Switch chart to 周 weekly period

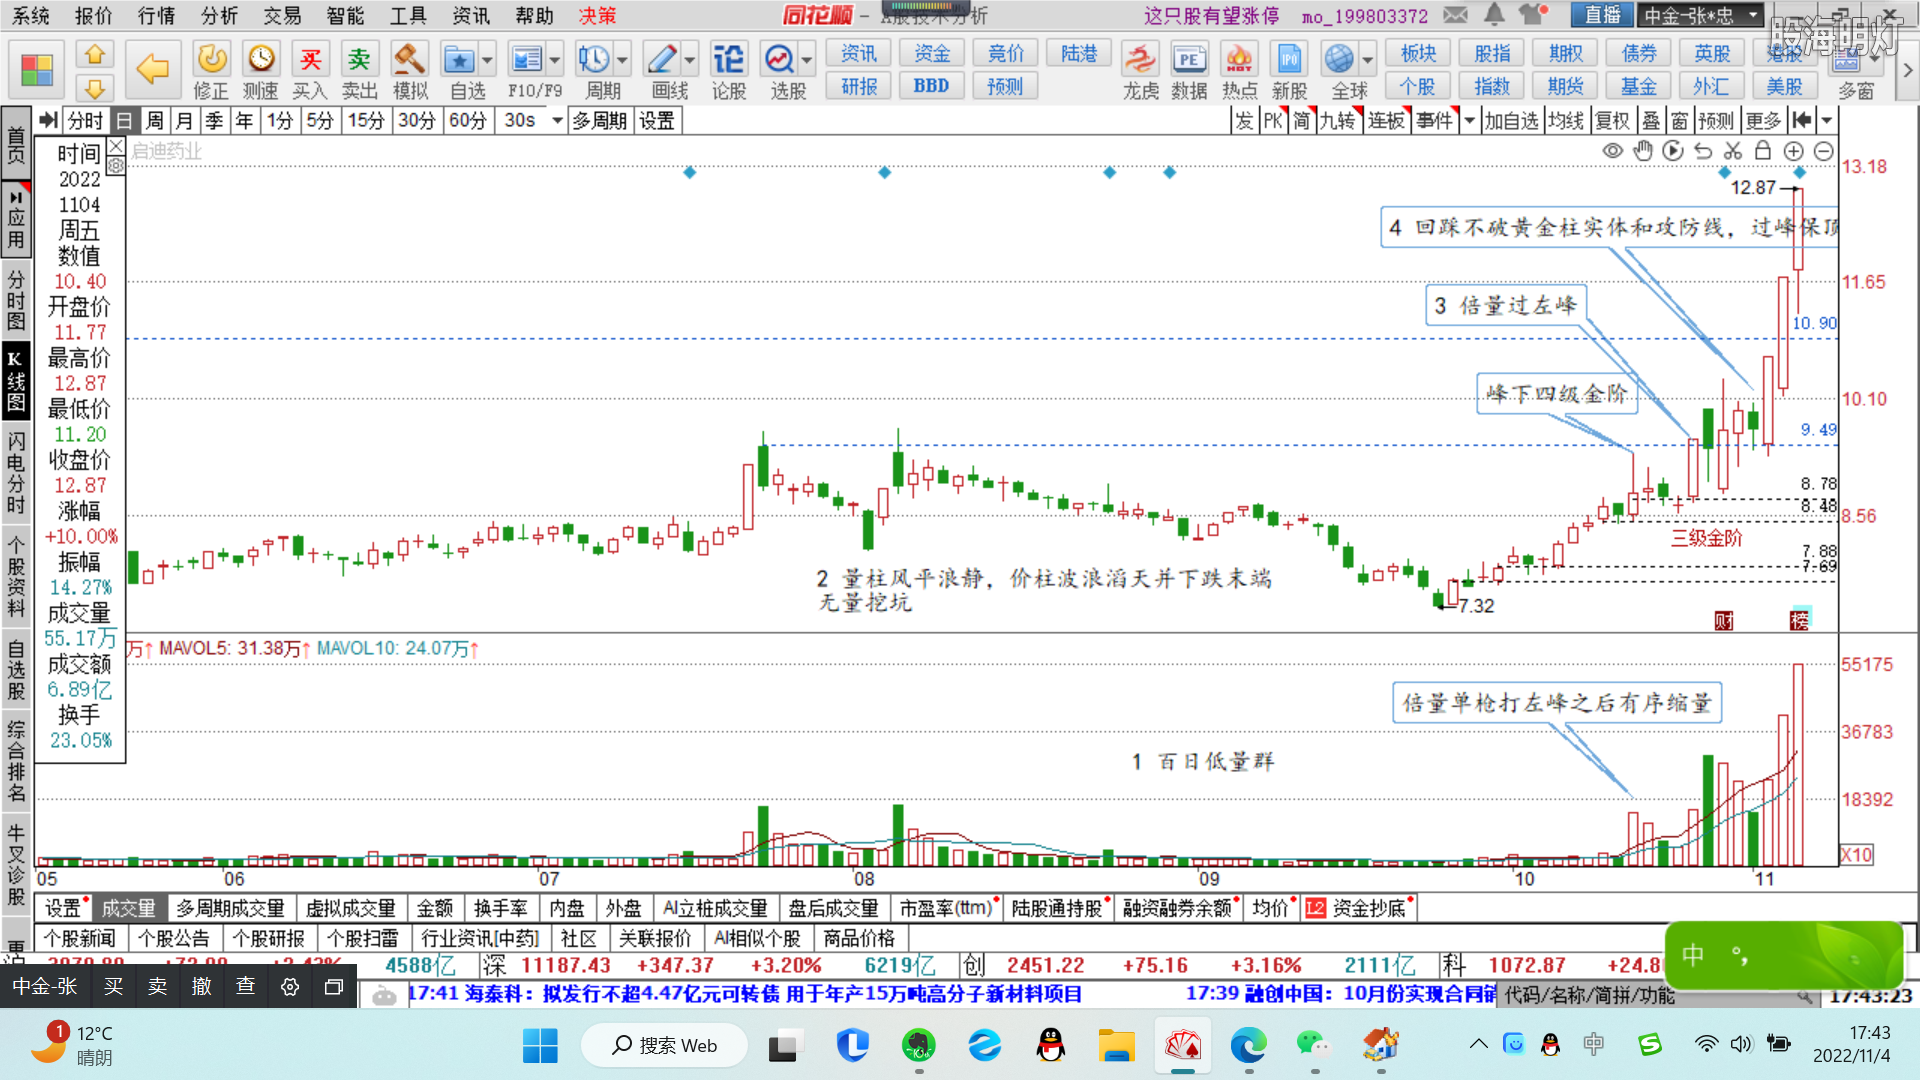pos(154,121)
